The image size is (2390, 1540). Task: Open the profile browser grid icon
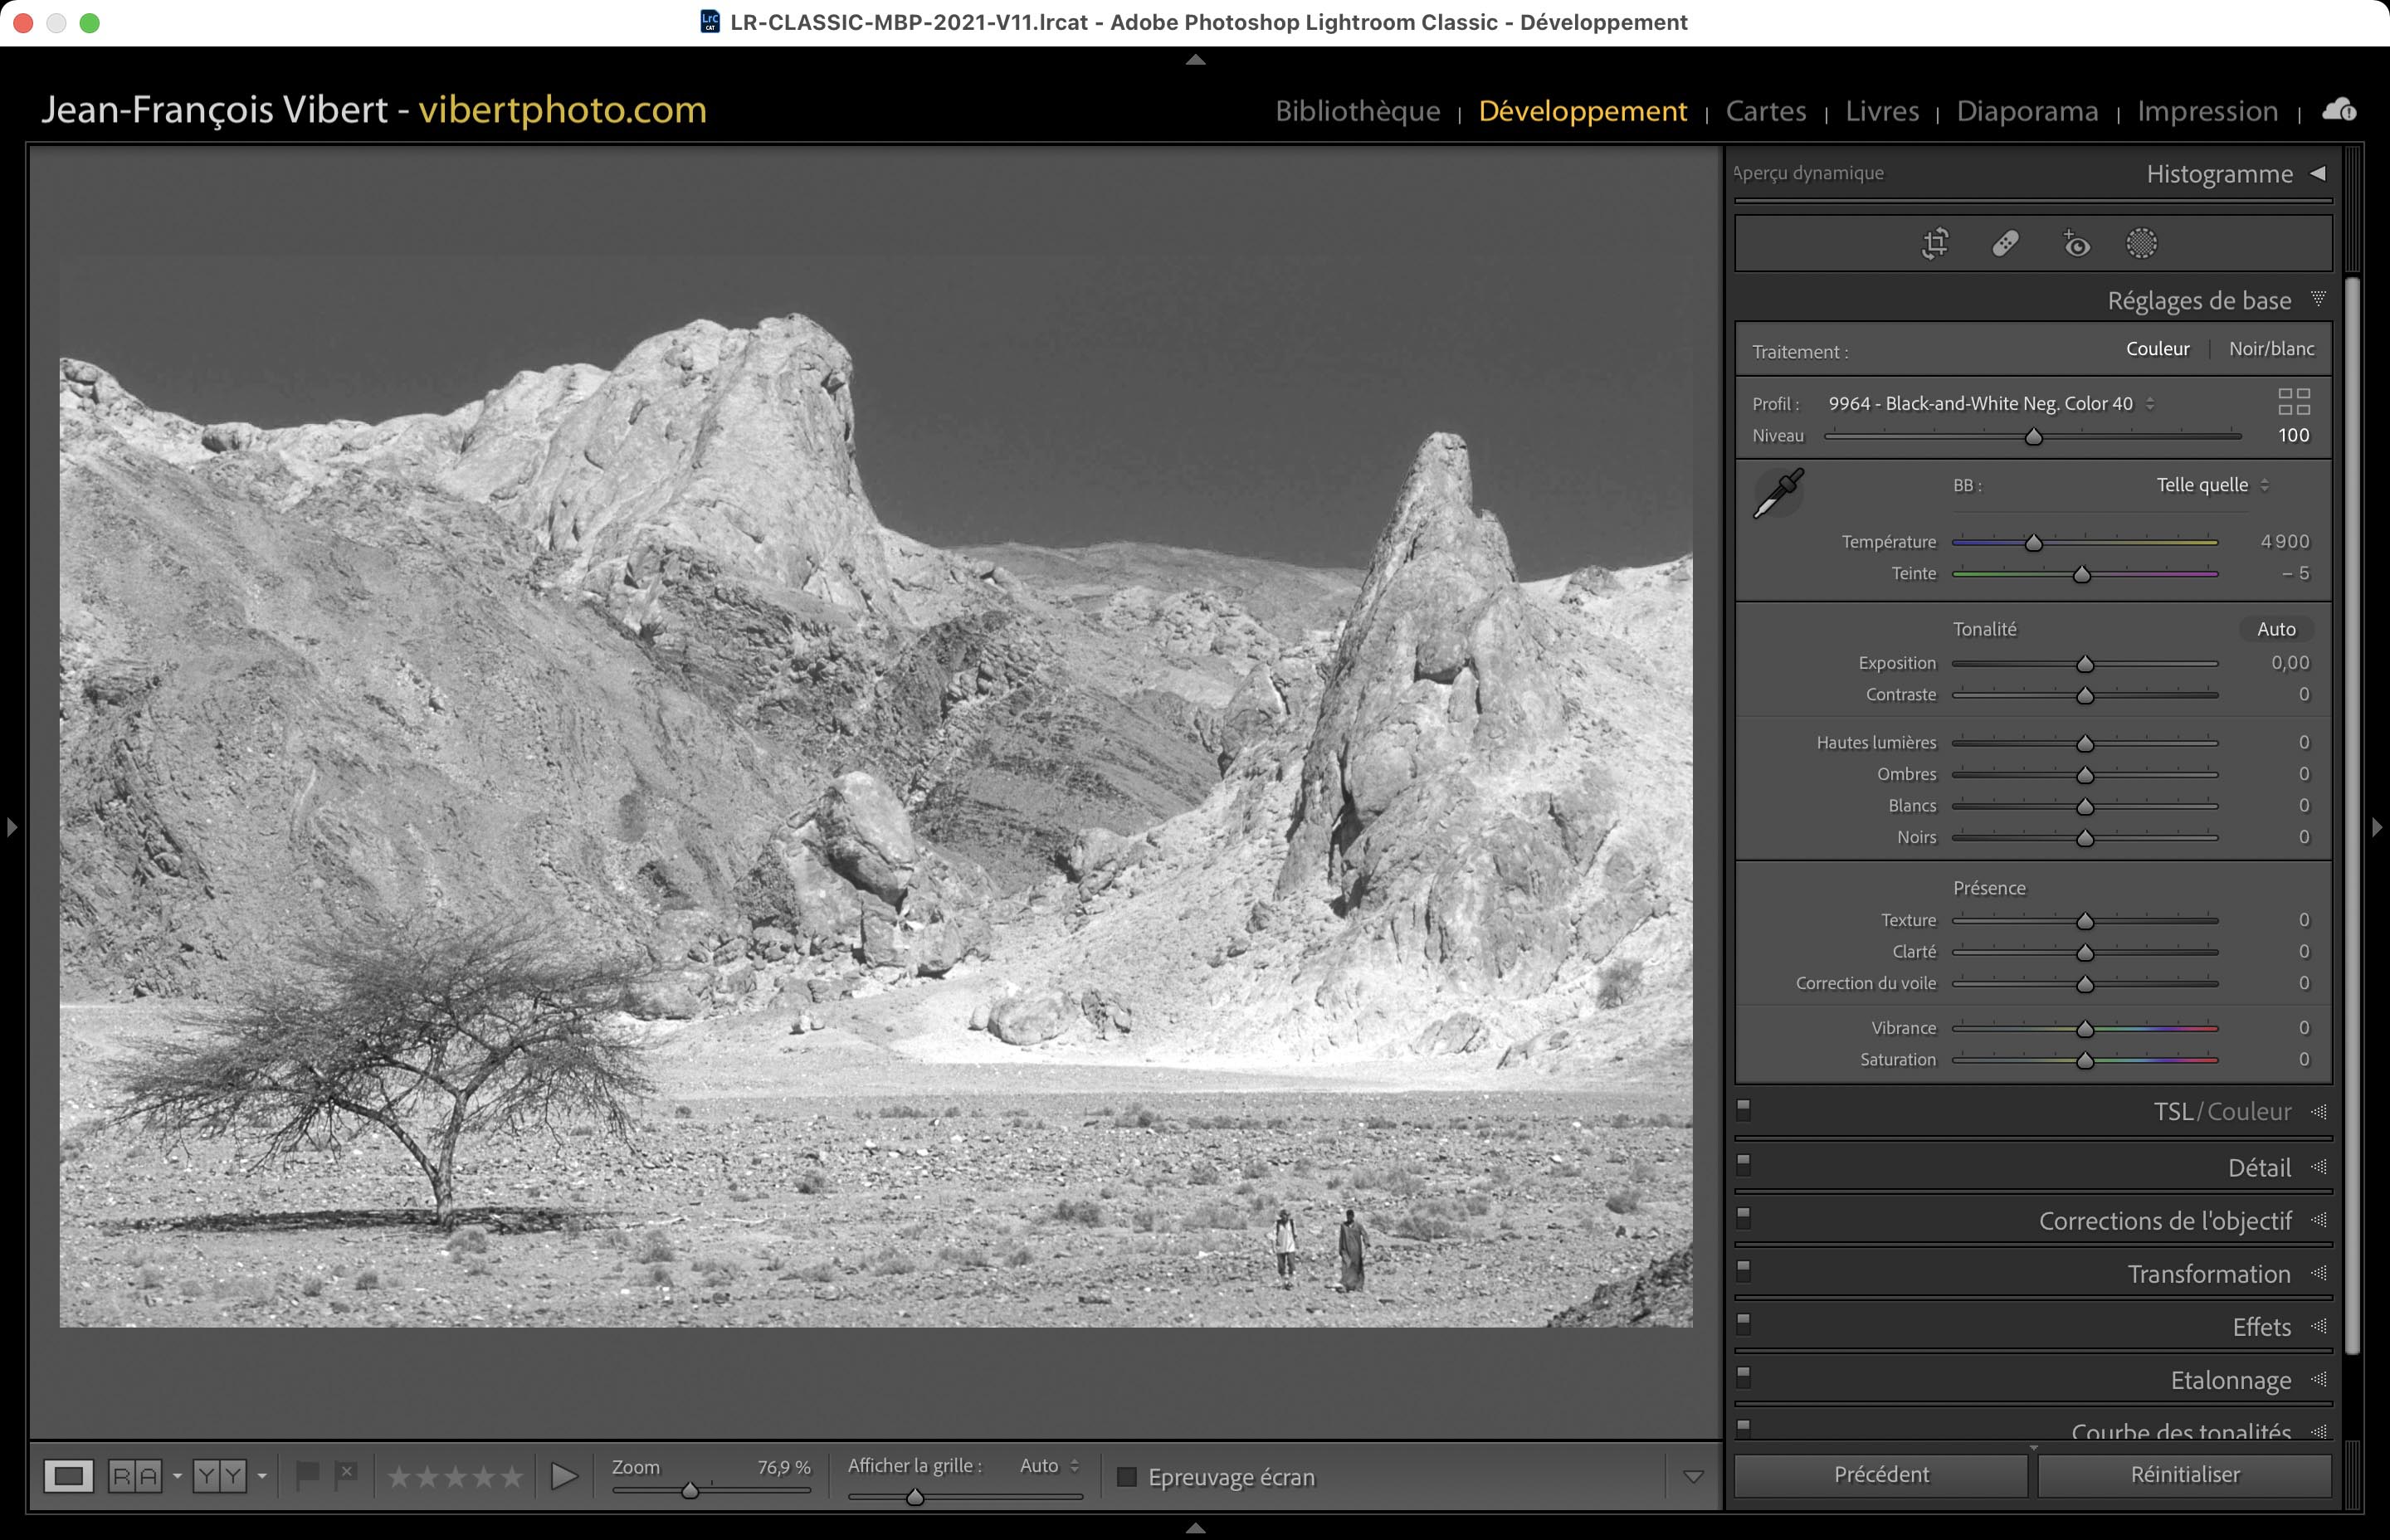(x=2293, y=402)
